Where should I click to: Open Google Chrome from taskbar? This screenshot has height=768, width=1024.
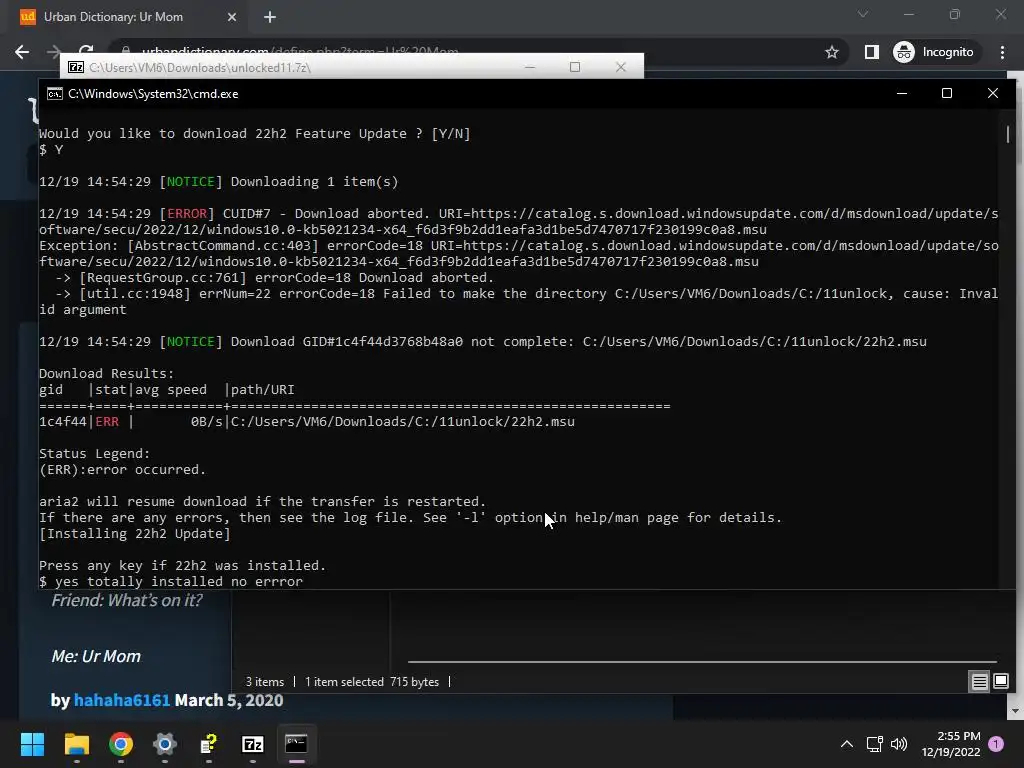click(x=121, y=744)
